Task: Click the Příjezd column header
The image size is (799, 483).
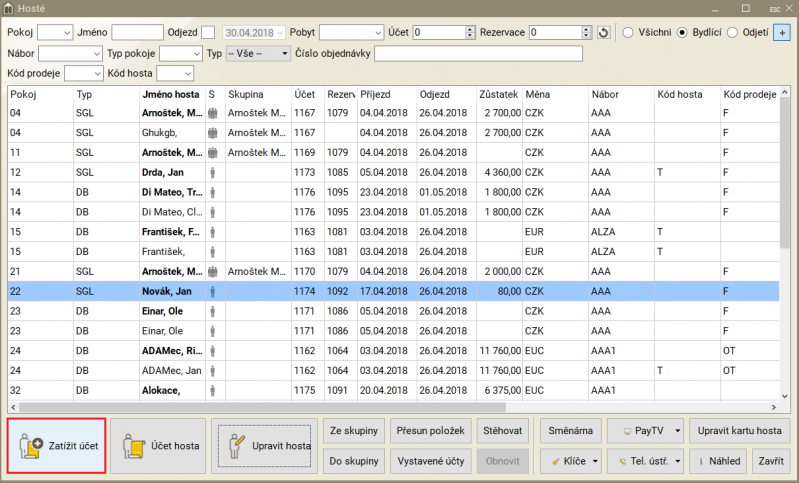Action: click(x=386, y=93)
